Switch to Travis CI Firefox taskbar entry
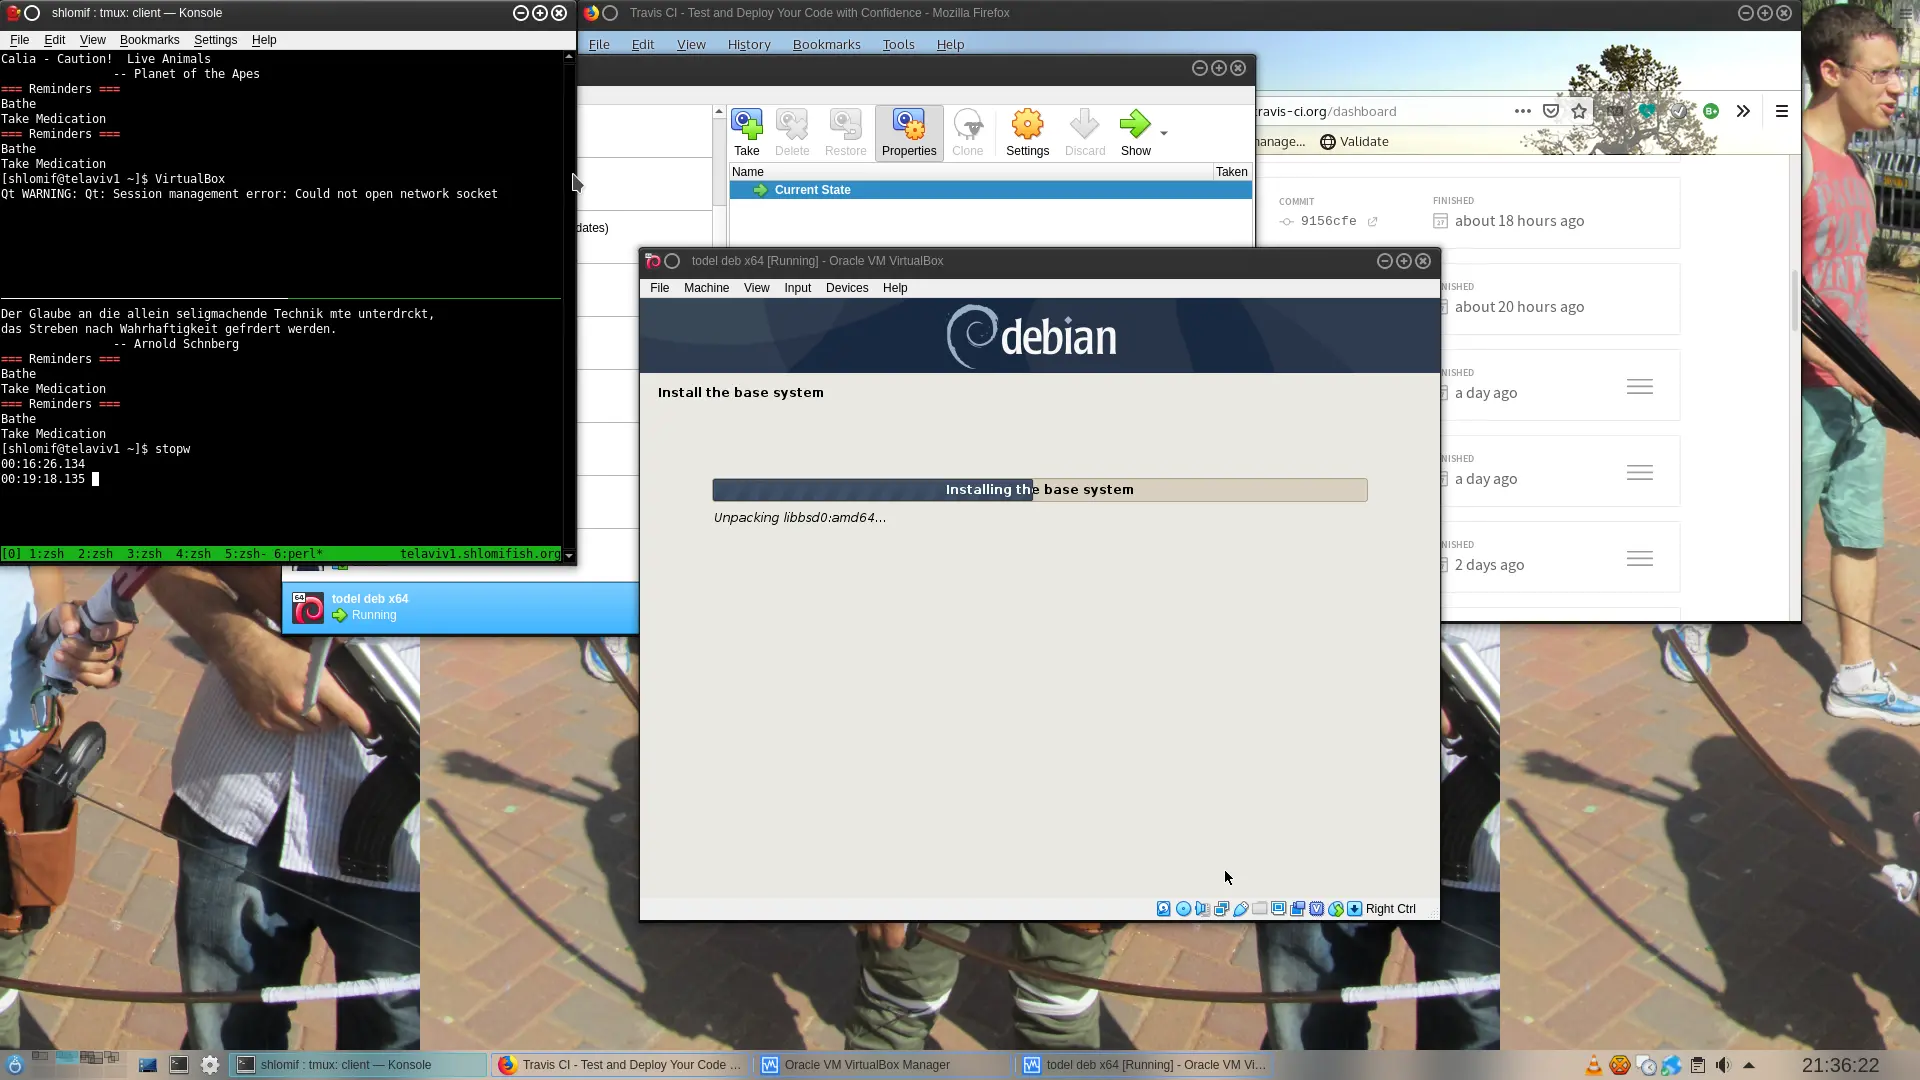Image resolution: width=1920 pixels, height=1080 pixels. tap(620, 1065)
